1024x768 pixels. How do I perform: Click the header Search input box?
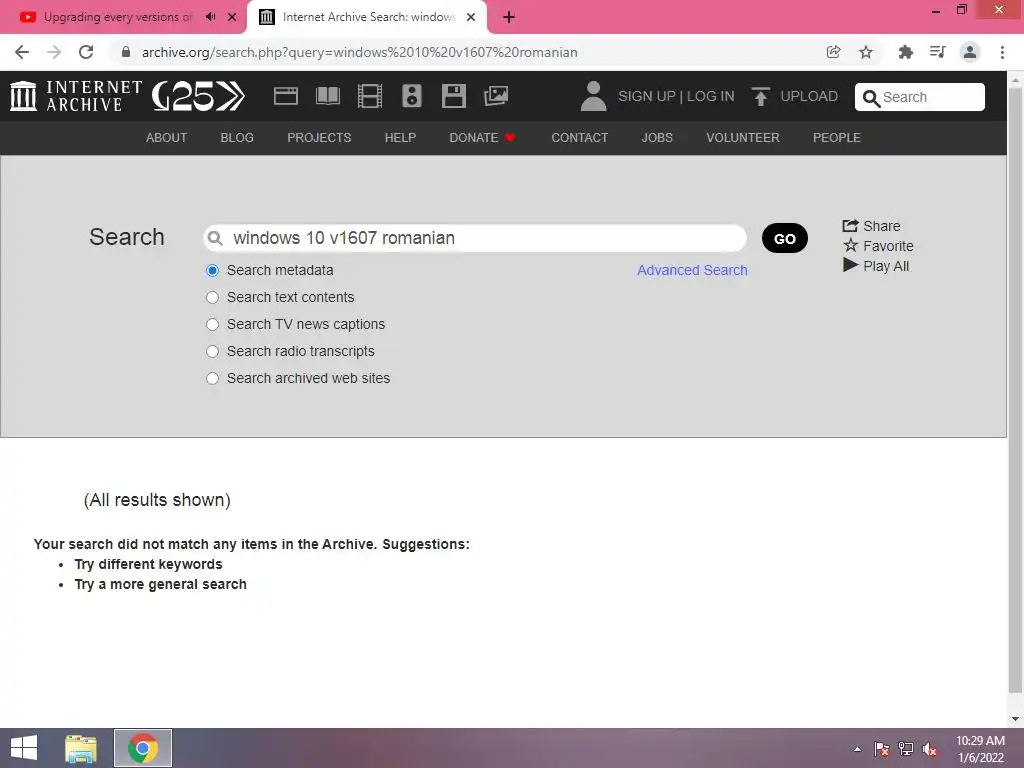tap(920, 97)
